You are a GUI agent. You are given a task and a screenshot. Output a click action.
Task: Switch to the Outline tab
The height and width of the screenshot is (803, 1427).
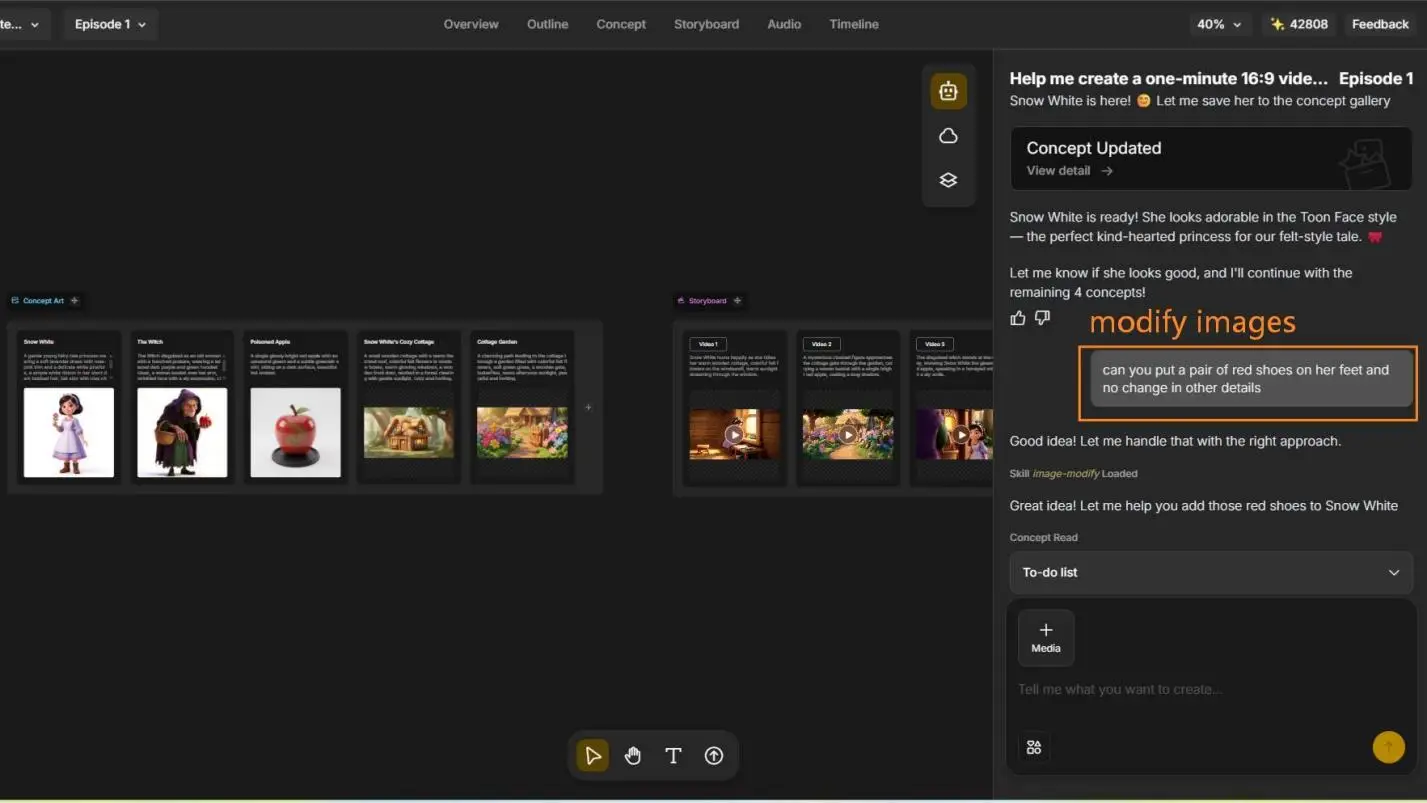click(x=548, y=24)
